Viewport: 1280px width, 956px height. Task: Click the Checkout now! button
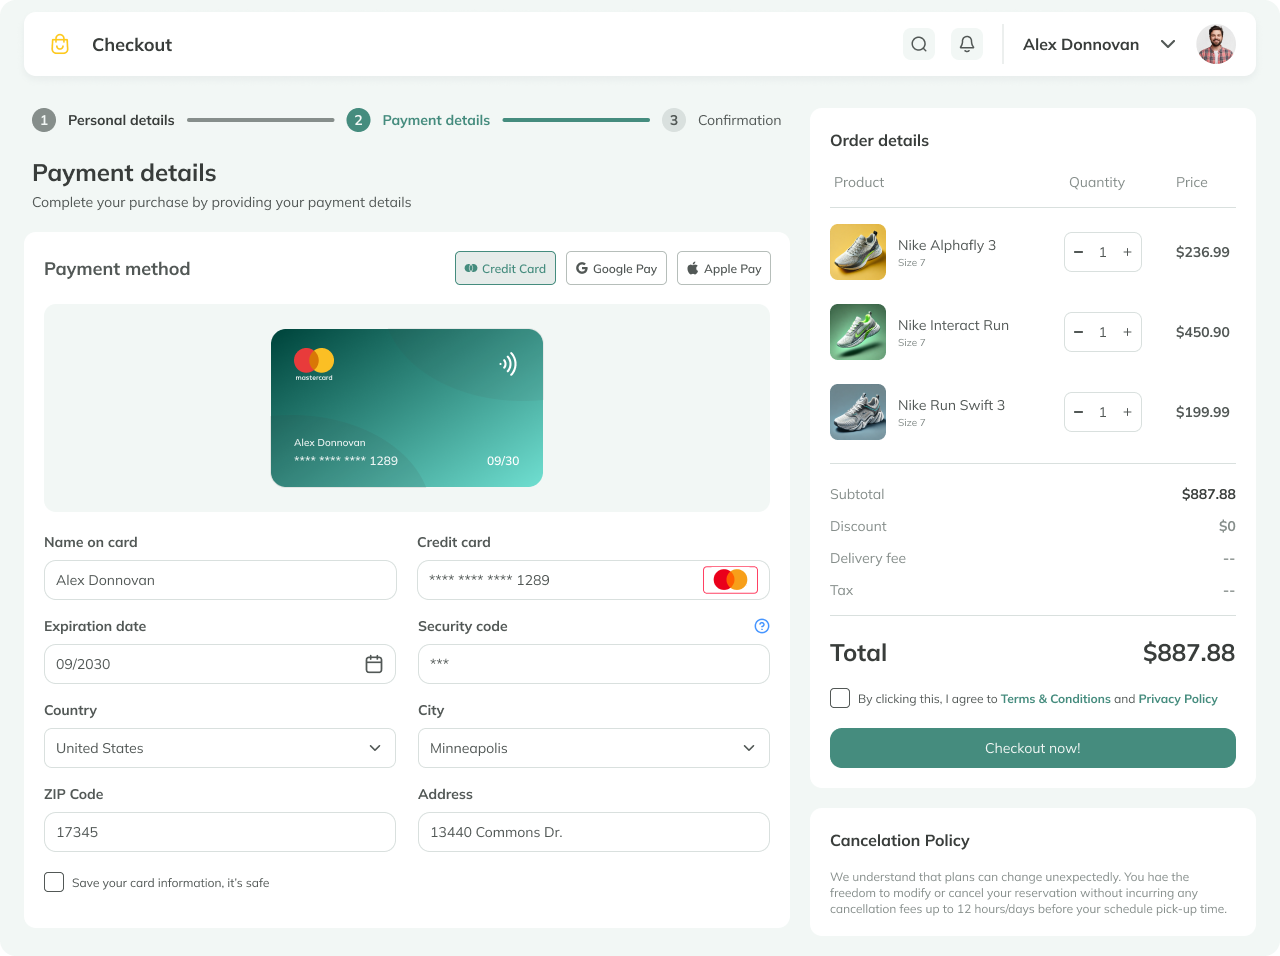(1033, 748)
